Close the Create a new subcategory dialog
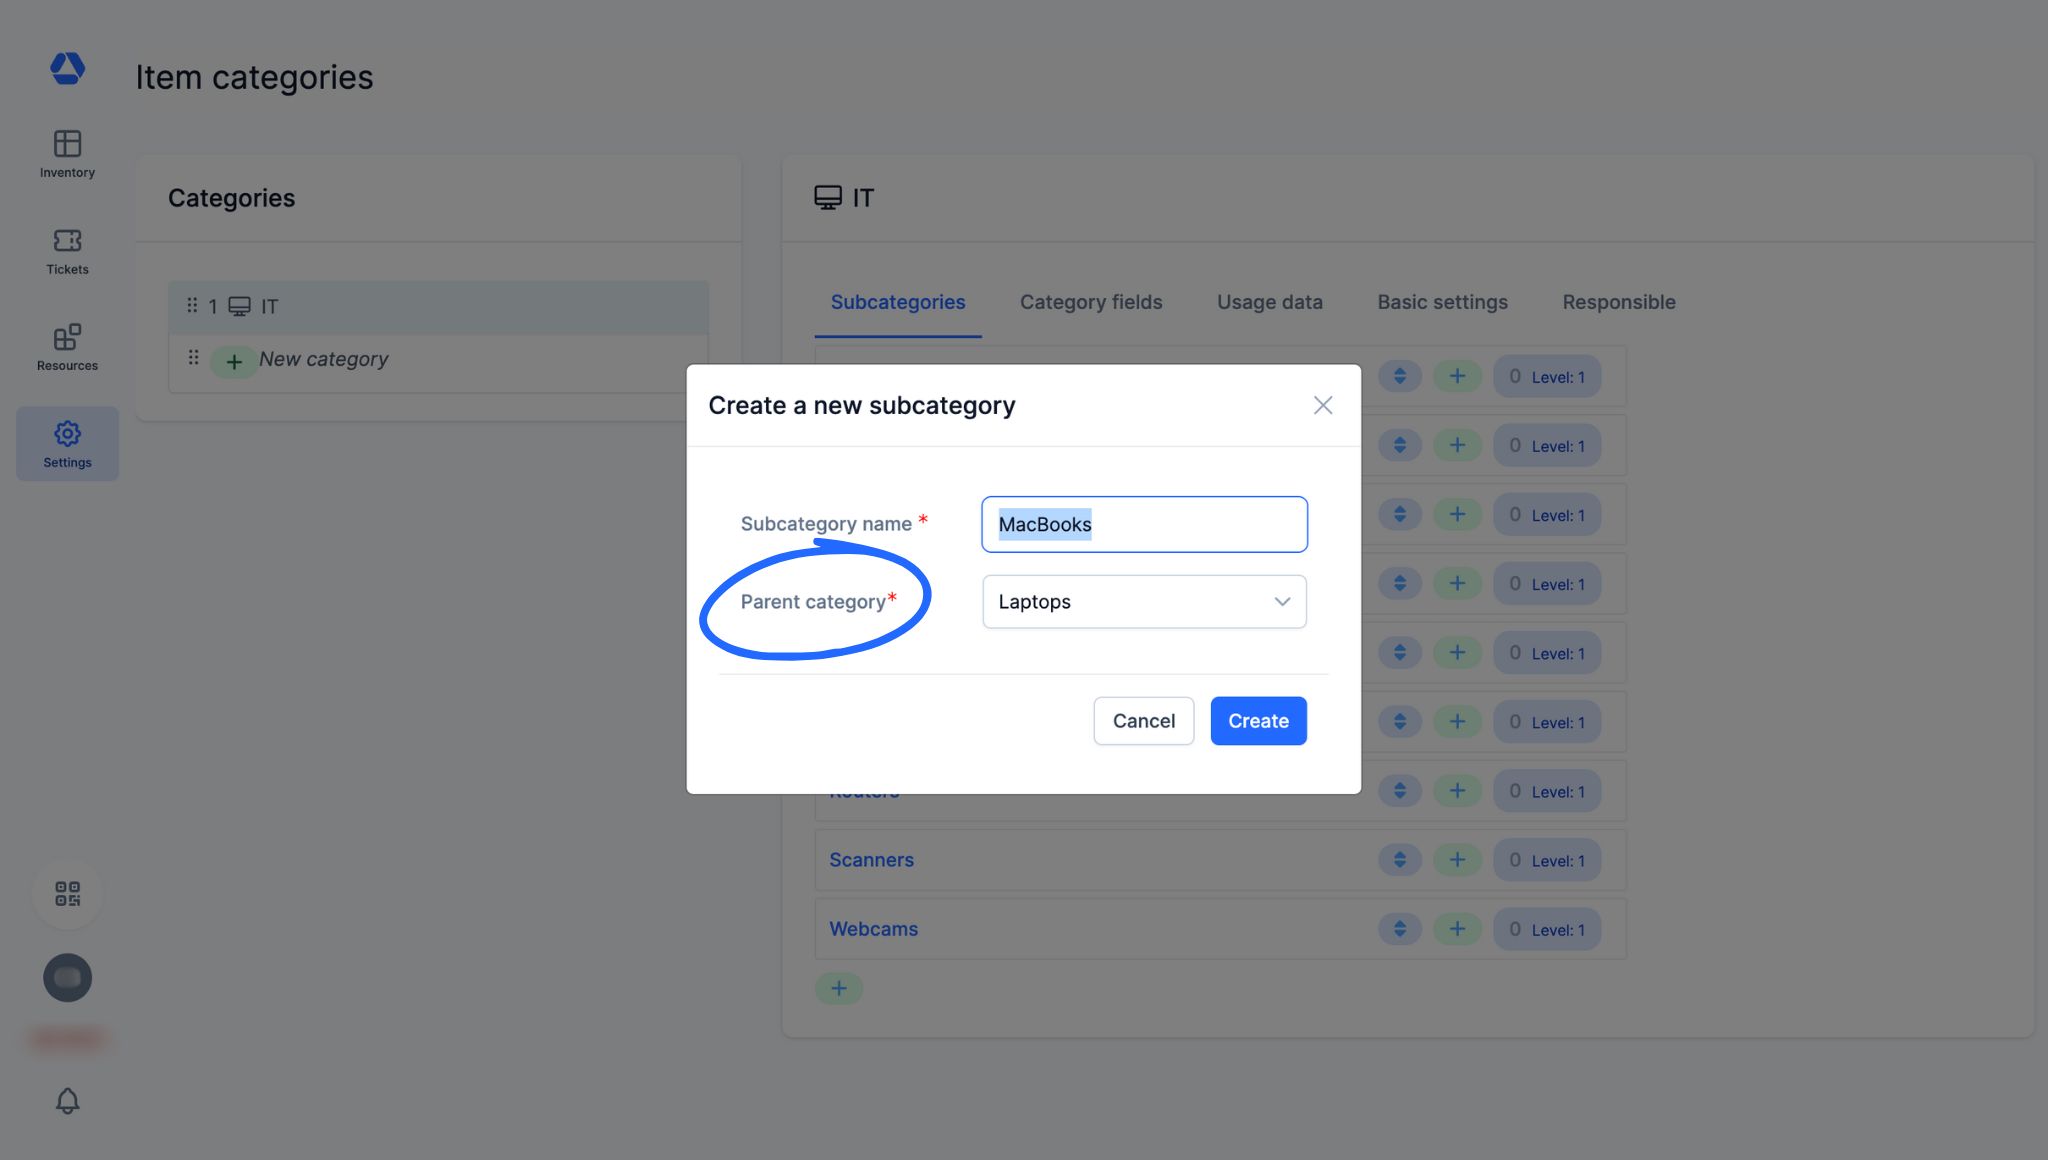This screenshot has height=1160, width=2048. click(1323, 405)
